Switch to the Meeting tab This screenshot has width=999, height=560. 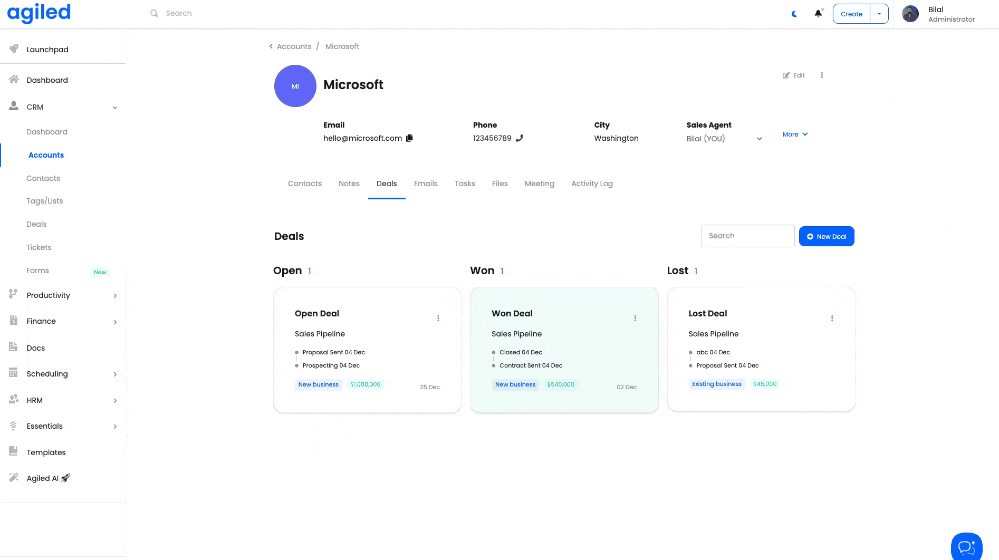click(x=539, y=183)
